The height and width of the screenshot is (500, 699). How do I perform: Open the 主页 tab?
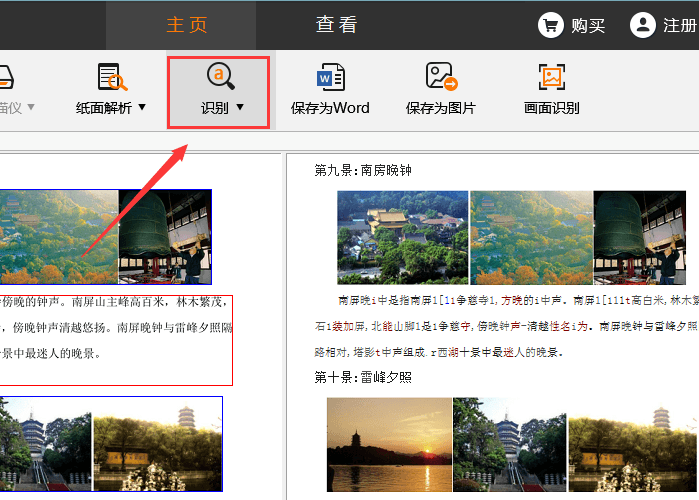tap(186, 25)
